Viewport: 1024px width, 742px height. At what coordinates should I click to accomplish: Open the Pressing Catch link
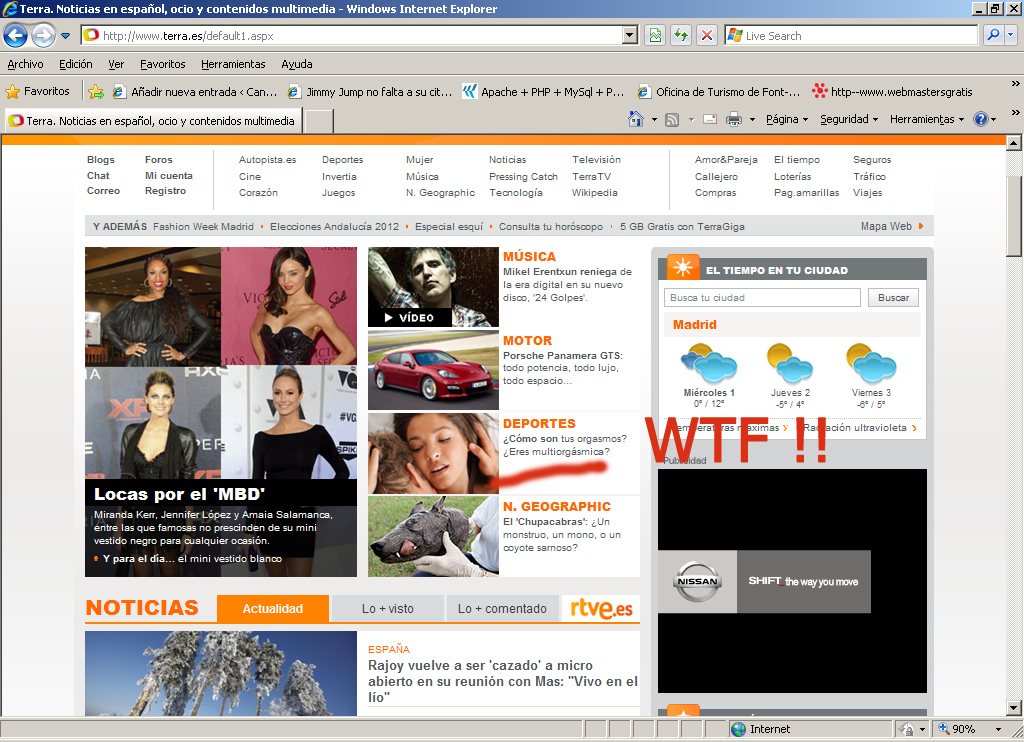pyautogui.click(x=523, y=176)
